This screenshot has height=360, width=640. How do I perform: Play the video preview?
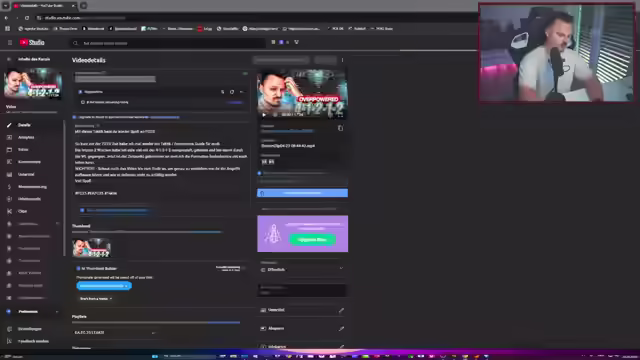(x=264, y=115)
